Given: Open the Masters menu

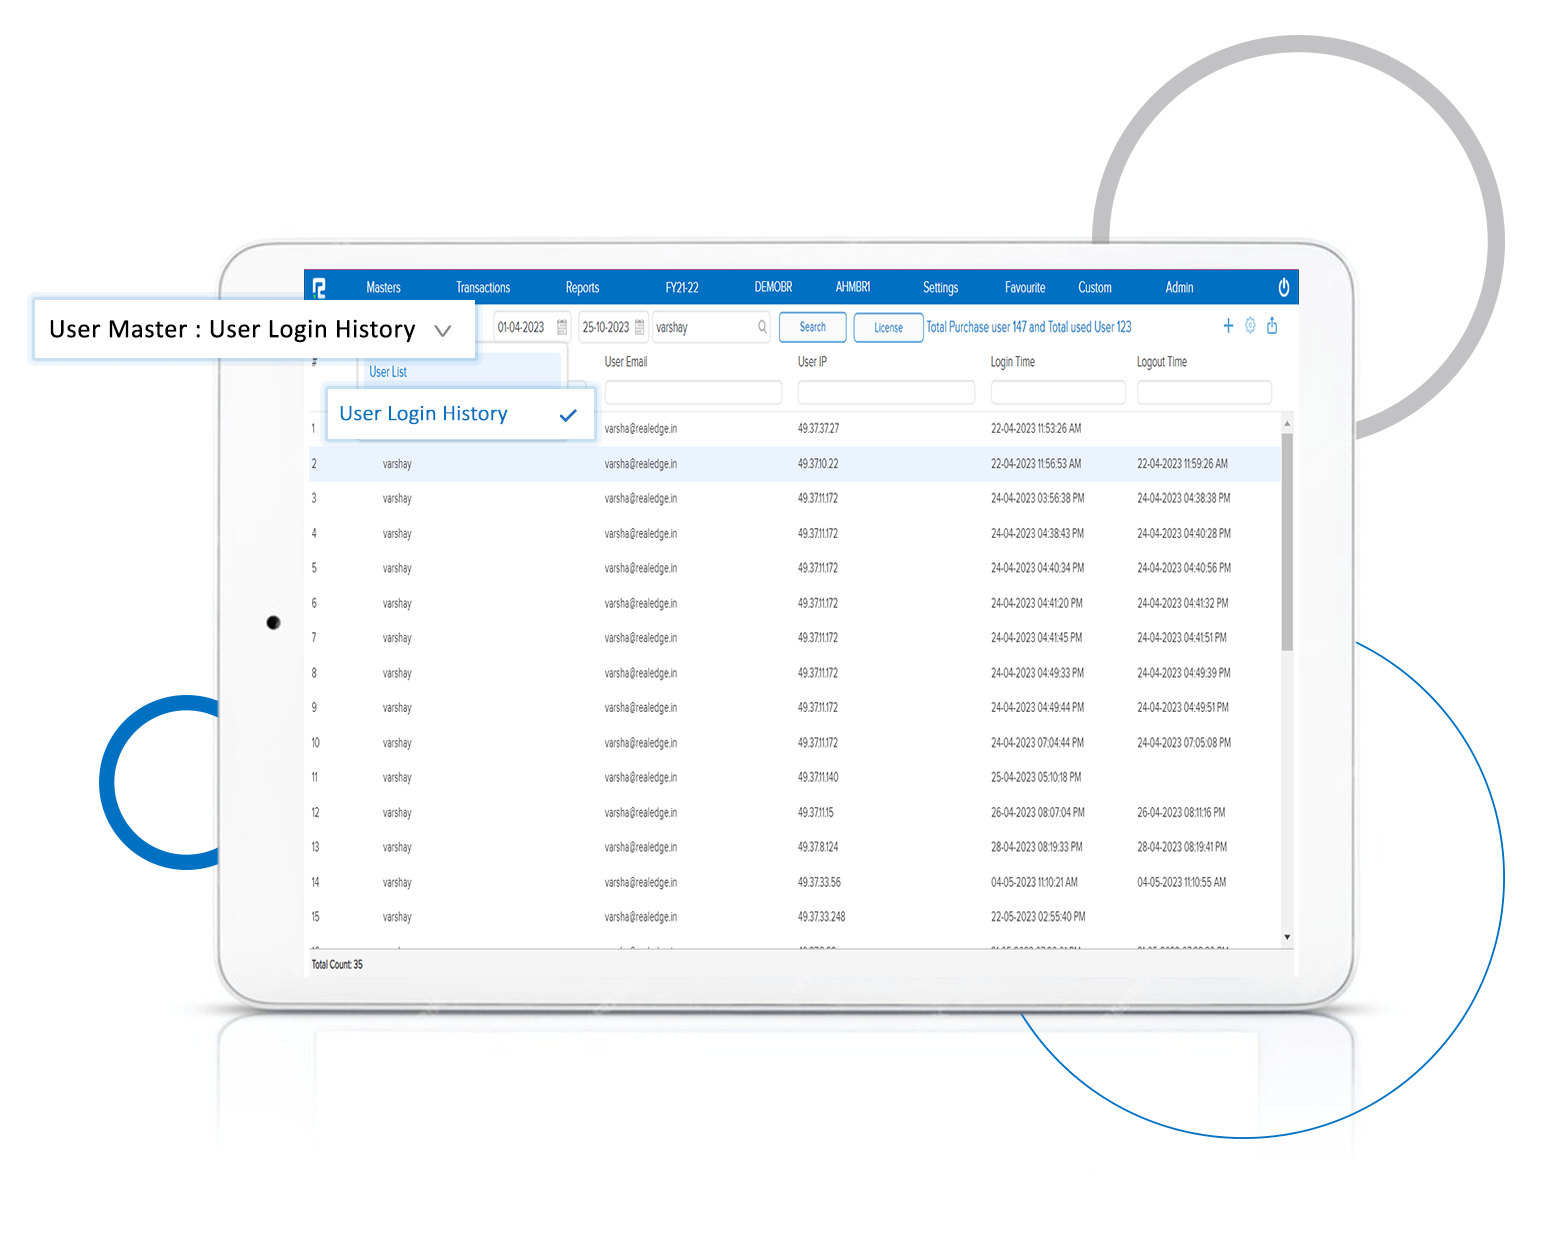Looking at the screenshot, I should [x=383, y=287].
